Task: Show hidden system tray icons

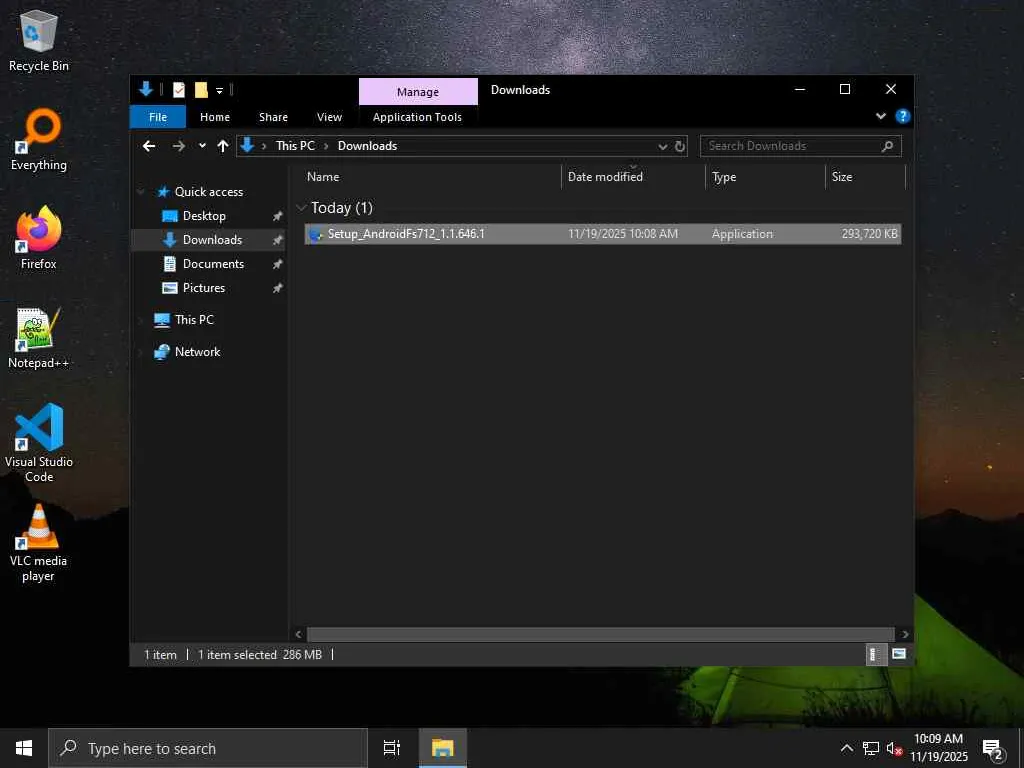Action: tap(846, 748)
